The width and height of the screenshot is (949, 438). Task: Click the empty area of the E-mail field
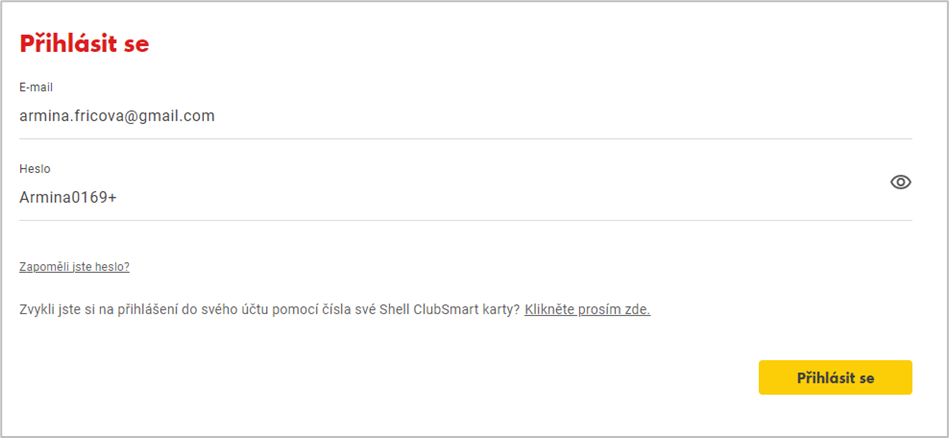tap(563, 116)
